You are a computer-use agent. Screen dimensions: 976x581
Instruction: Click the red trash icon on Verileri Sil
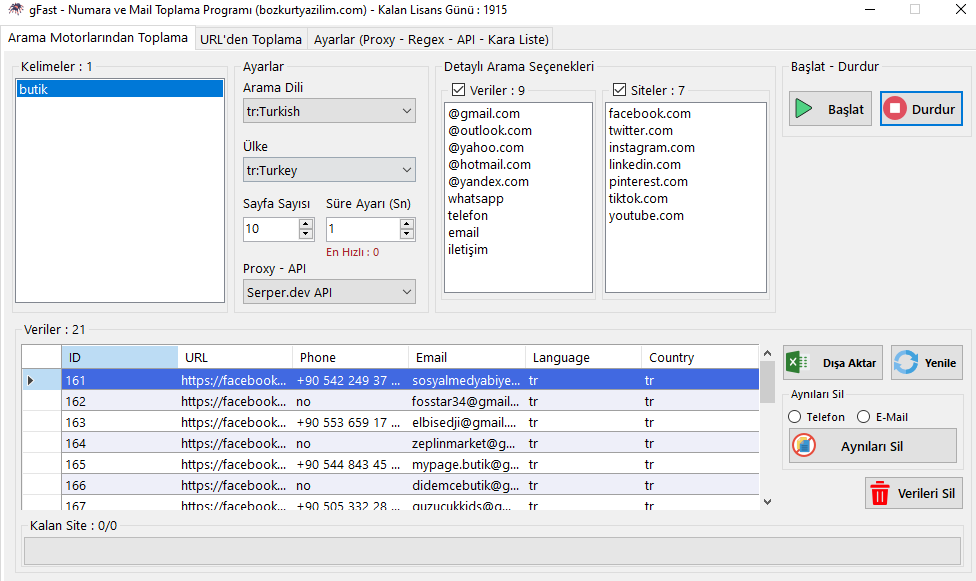[x=880, y=493]
